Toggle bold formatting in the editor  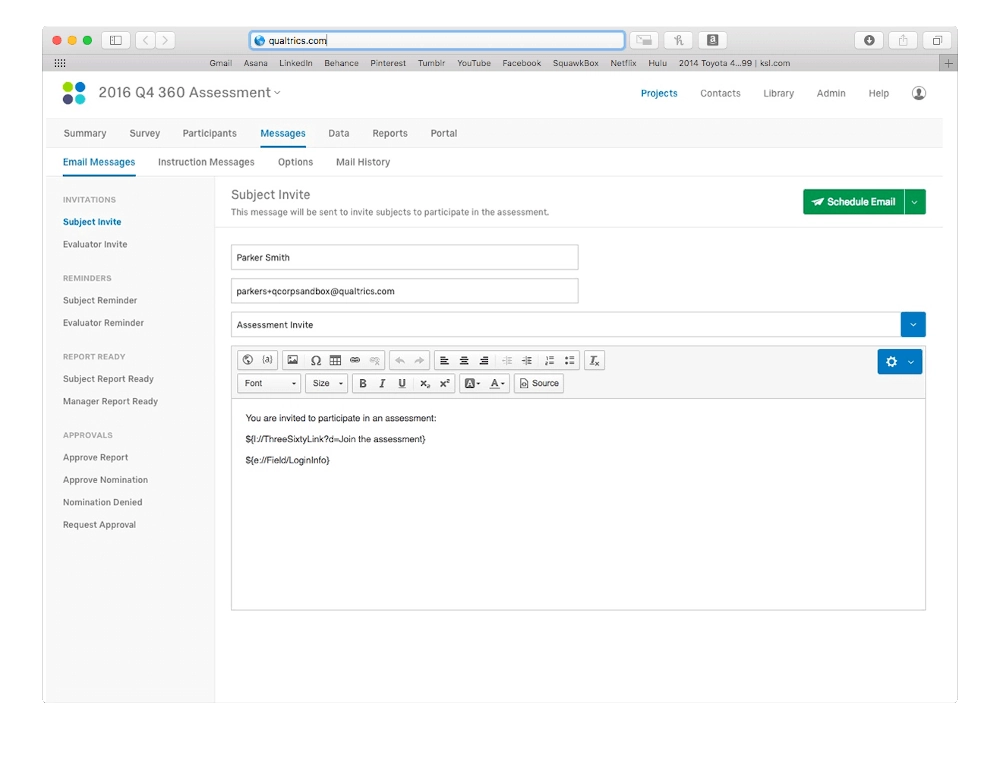pyautogui.click(x=363, y=383)
